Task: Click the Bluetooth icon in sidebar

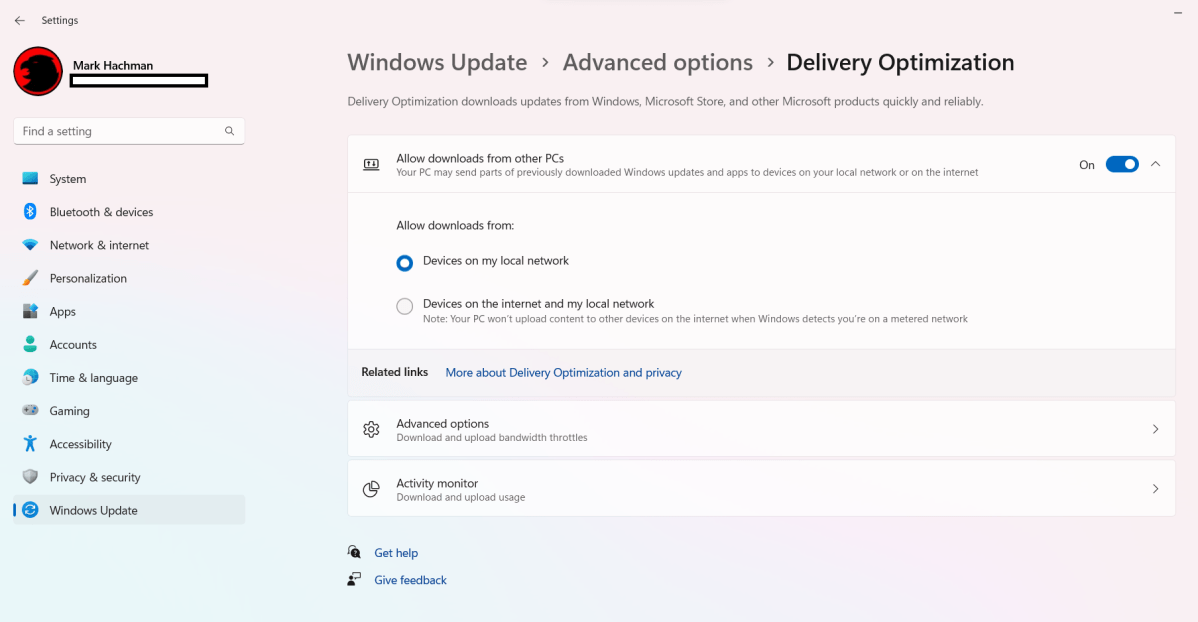Action: click(x=30, y=212)
